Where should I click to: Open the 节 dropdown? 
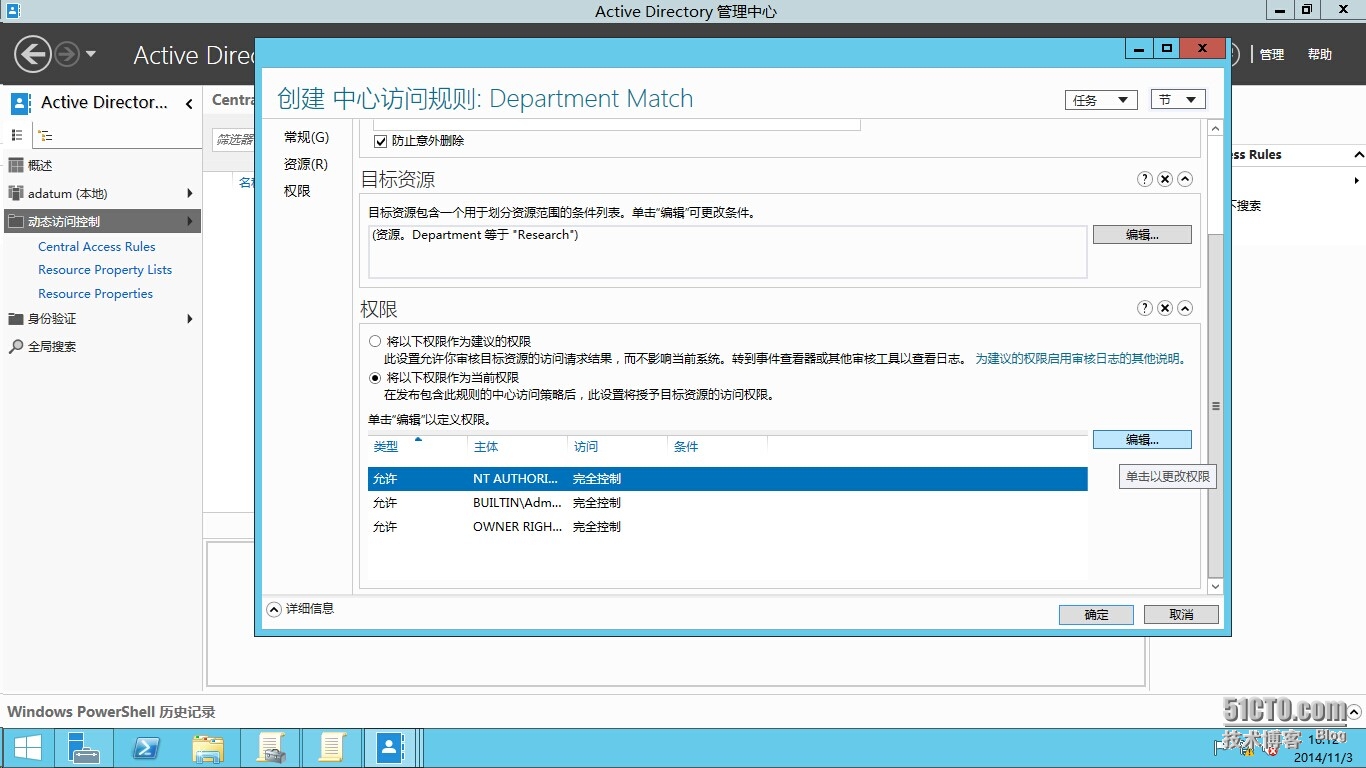(1178, 100)
